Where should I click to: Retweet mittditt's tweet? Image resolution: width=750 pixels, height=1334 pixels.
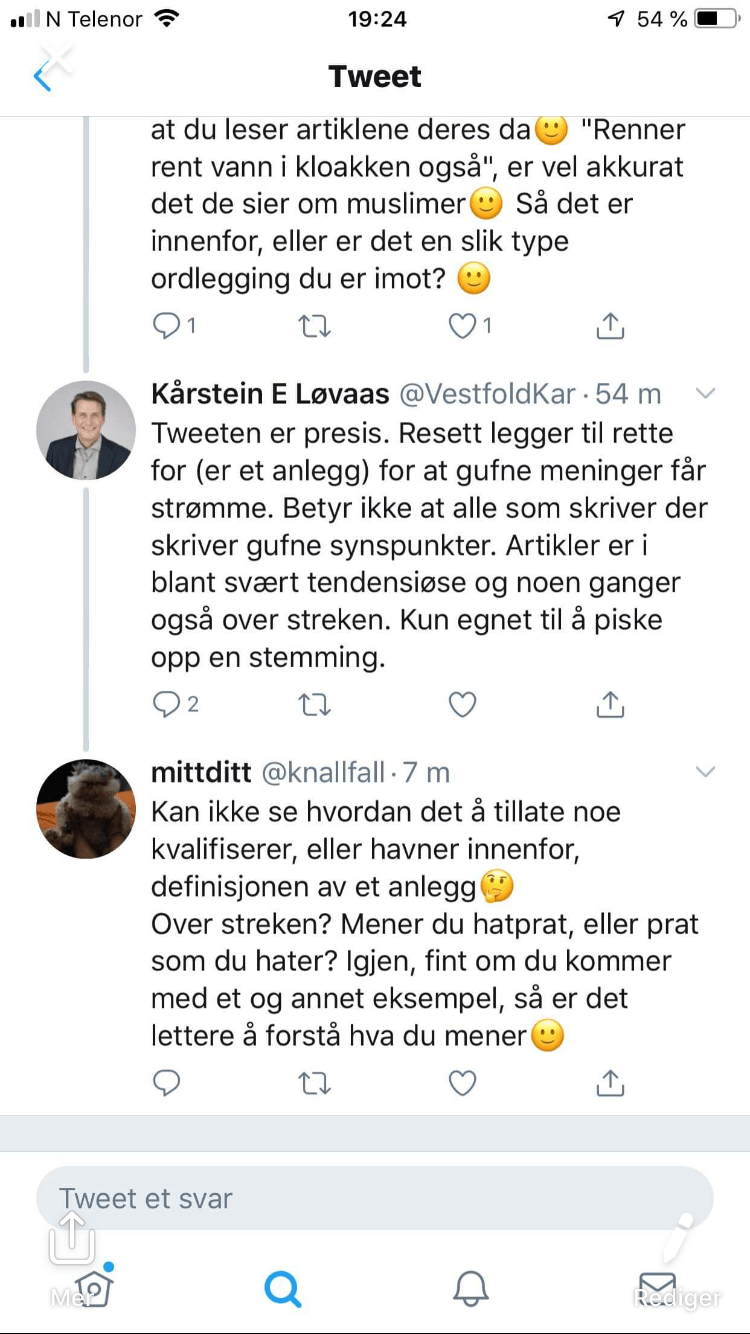click(x=315, y=1083)
